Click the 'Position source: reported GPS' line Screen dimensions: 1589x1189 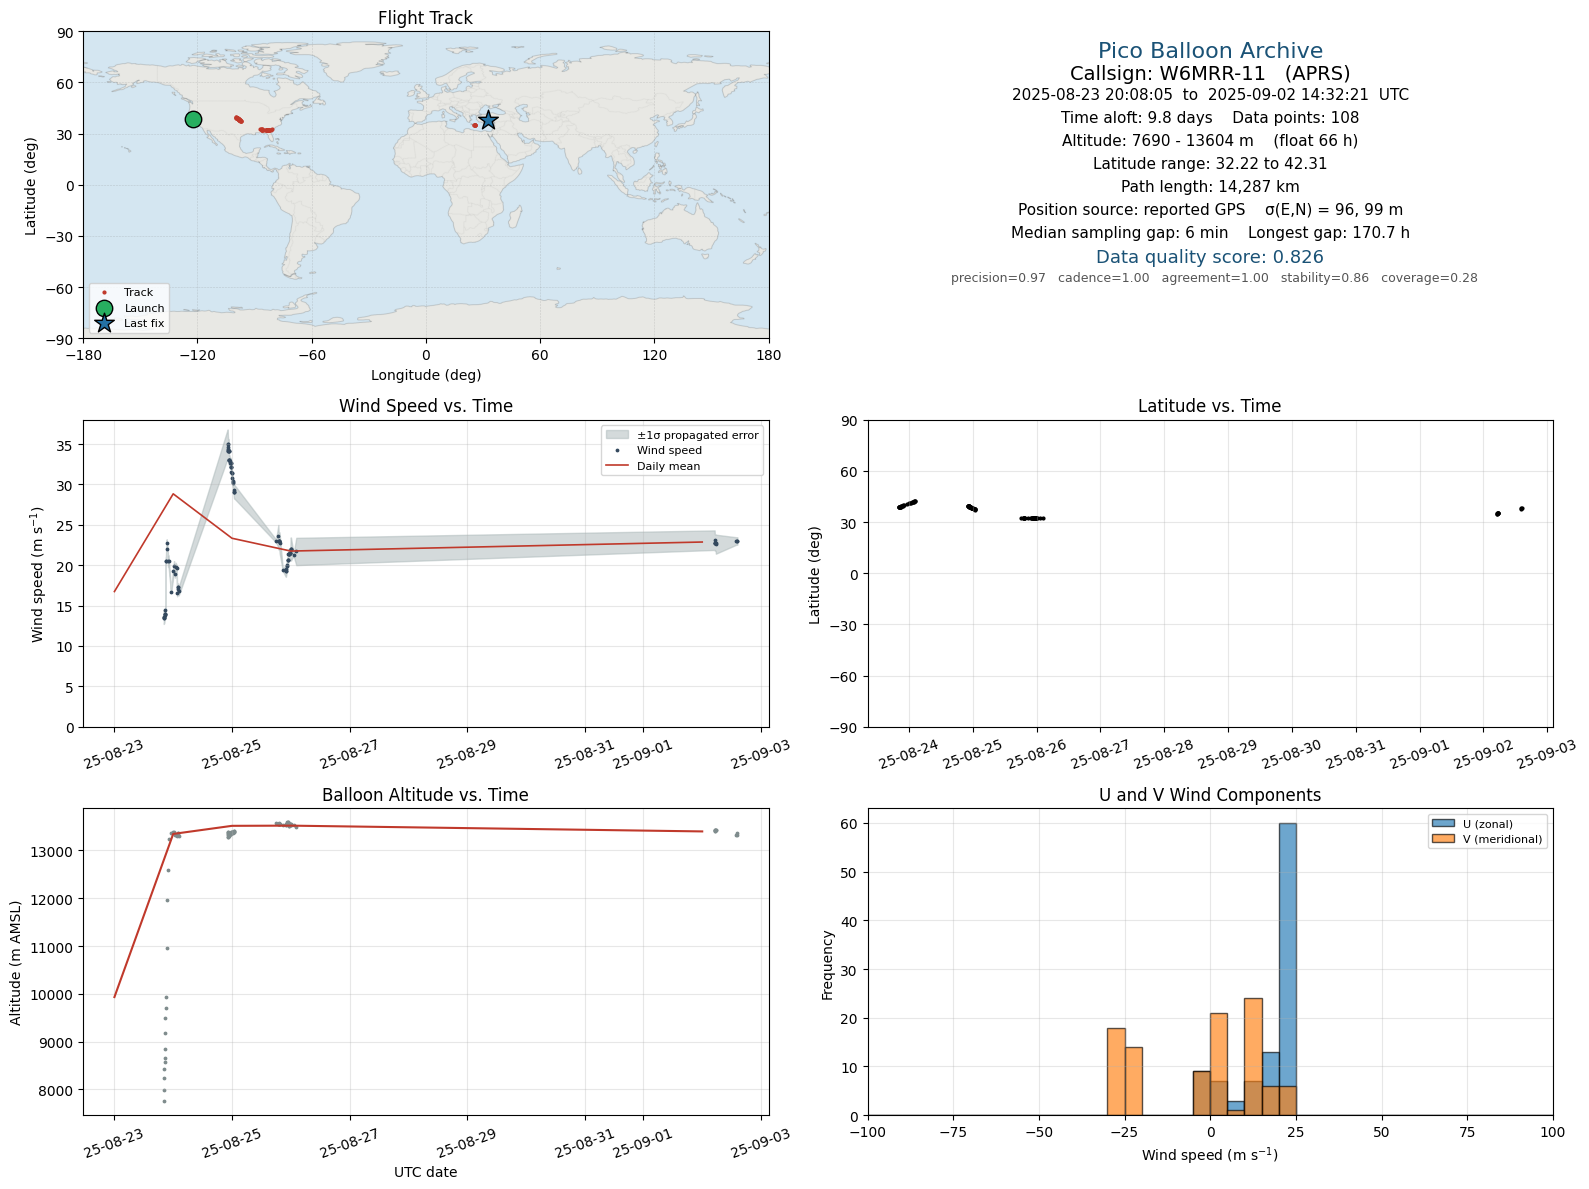coord(1210,210)
